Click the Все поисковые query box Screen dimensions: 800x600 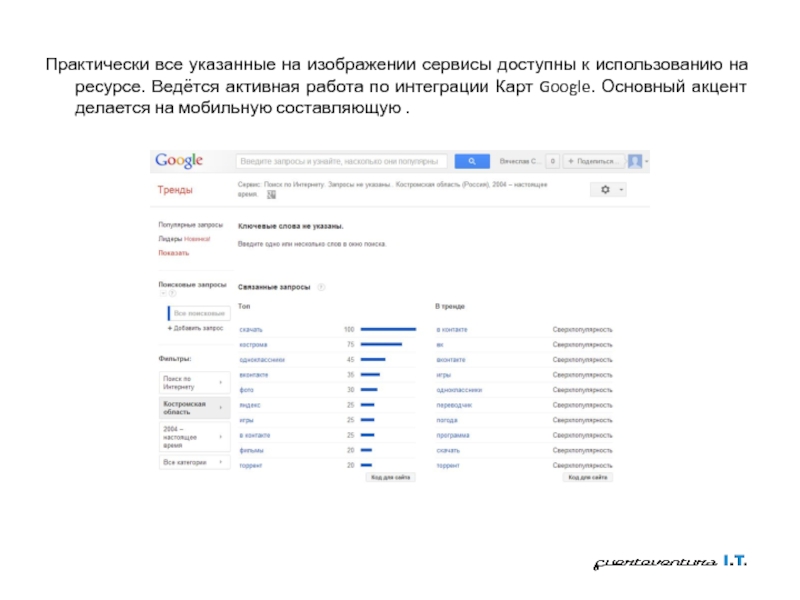(199, 313)
